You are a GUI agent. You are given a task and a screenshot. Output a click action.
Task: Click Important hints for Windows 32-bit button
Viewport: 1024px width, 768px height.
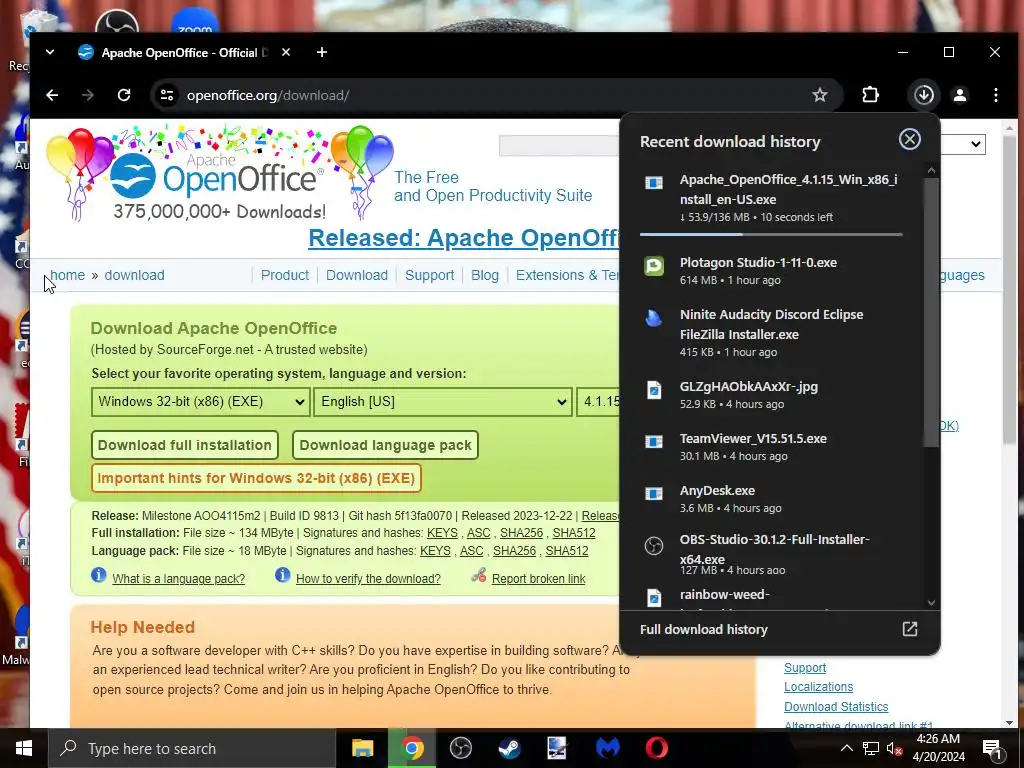(x=256, y=478)
